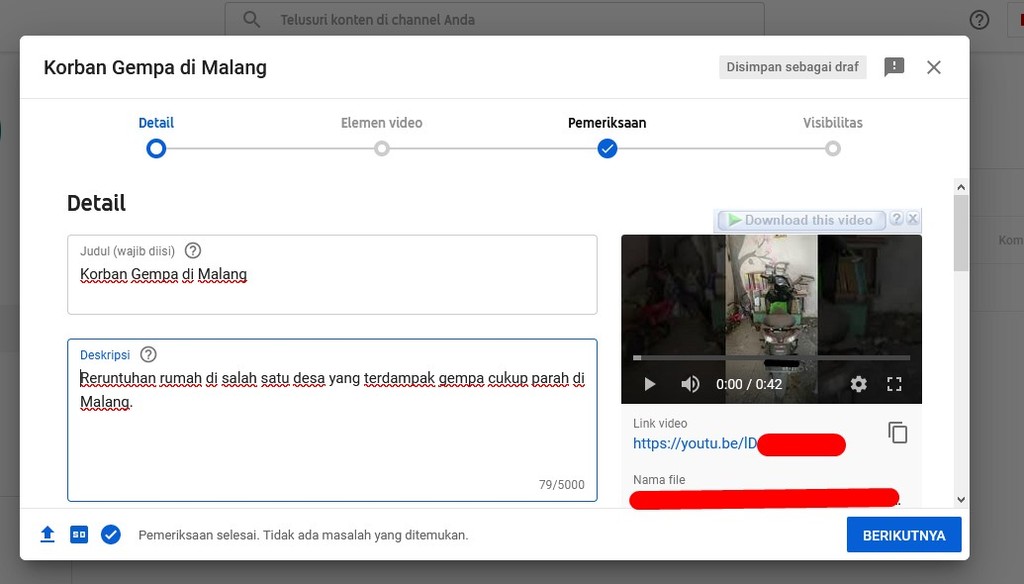The image size is (1024, 584).
Task: Send feedback using the exclamation speech-bubble icon
Action: (894, 67)
